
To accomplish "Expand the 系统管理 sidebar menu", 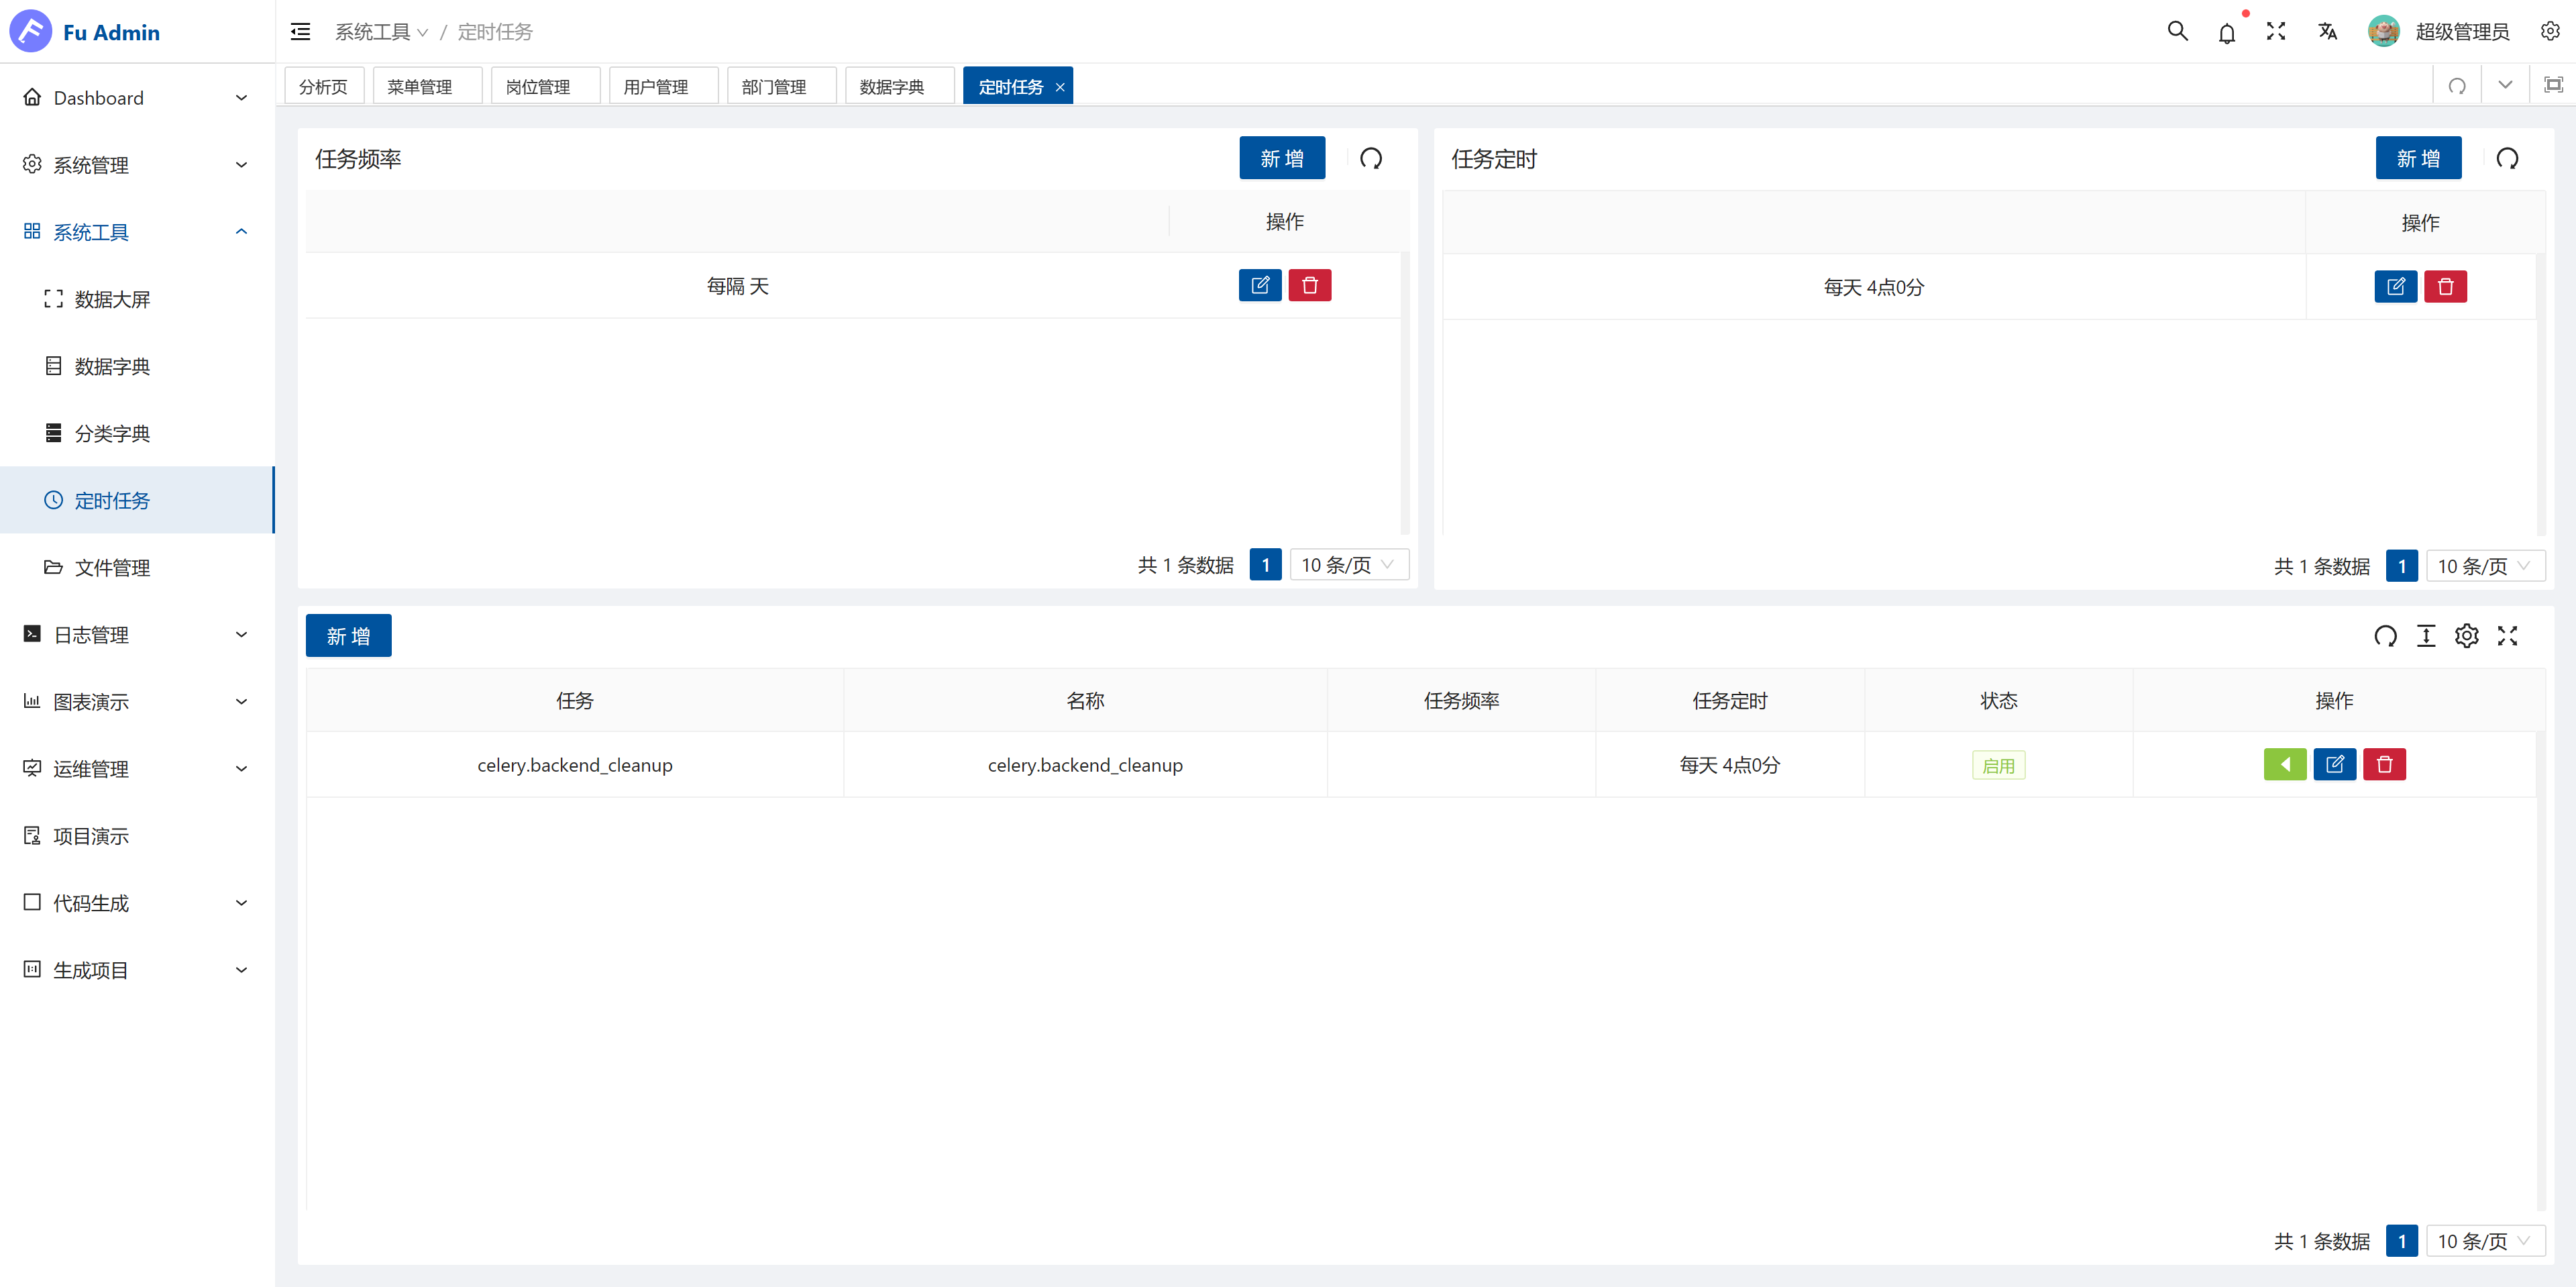I will coord(136,165).
